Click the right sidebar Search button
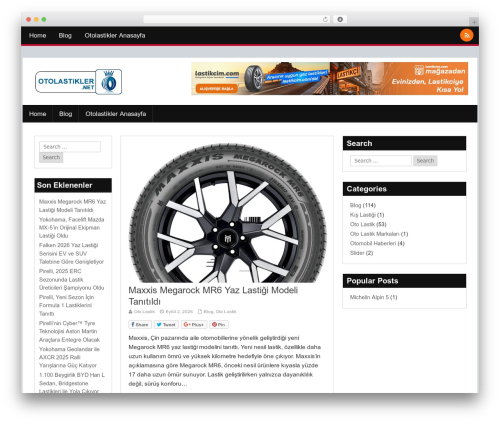The width and height of the screenshot is (500, 423). pos(425,161)
